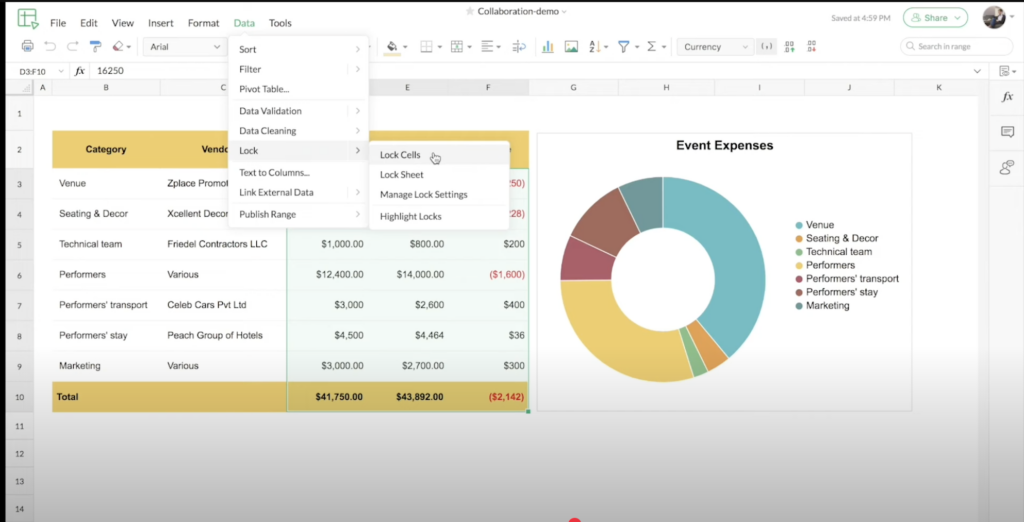Click the Horizontal align icon

[487, 46]
